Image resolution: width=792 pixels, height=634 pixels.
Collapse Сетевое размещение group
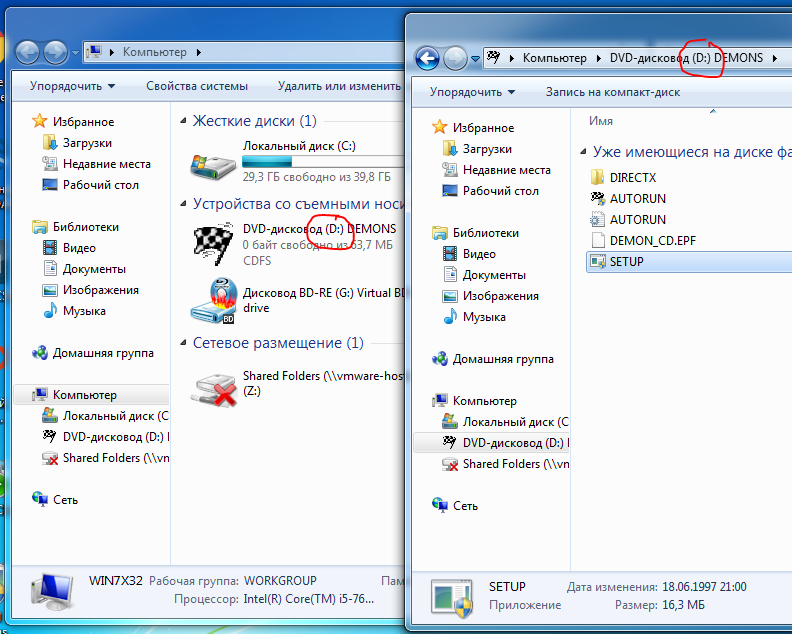183,343
